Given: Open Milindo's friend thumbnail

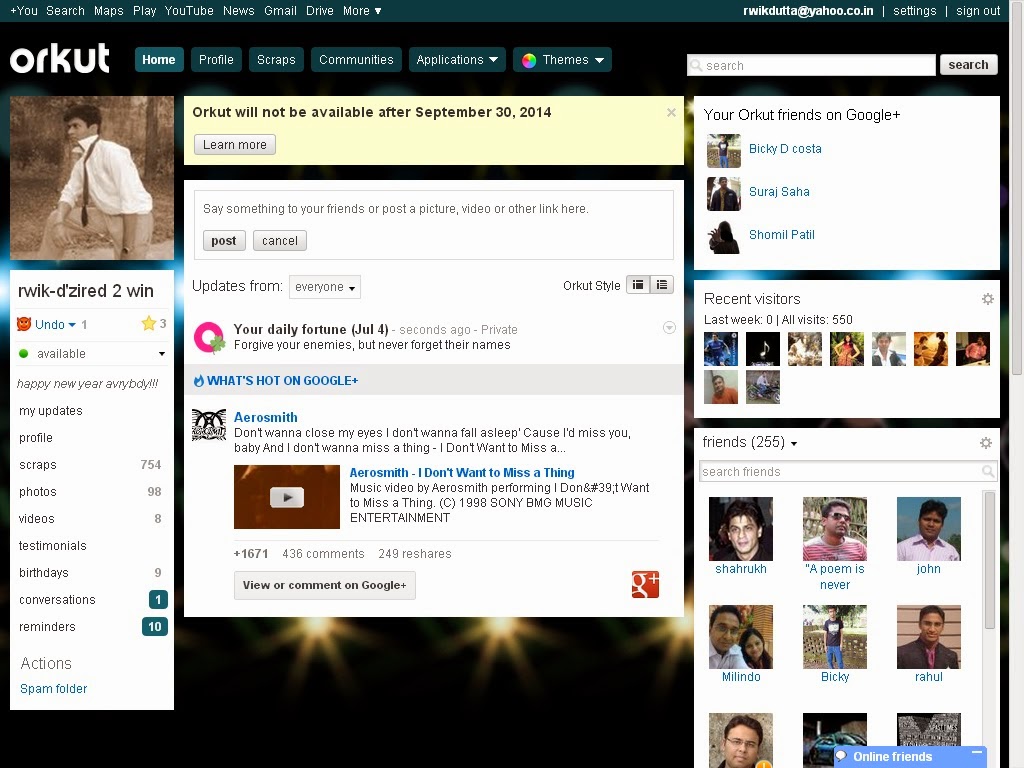Looking at the screenshot, I should coord(741,637).
